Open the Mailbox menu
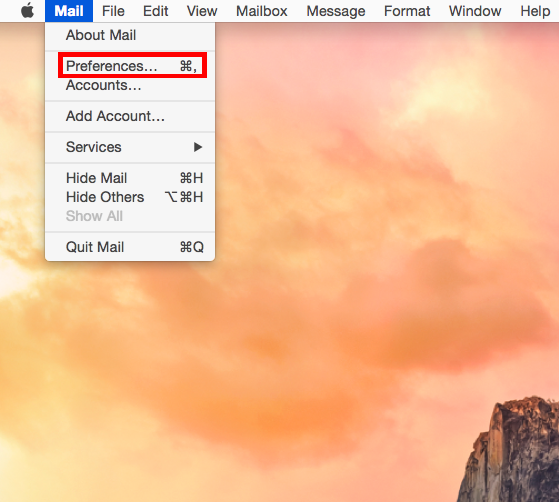559x502 pixels. 262,11
